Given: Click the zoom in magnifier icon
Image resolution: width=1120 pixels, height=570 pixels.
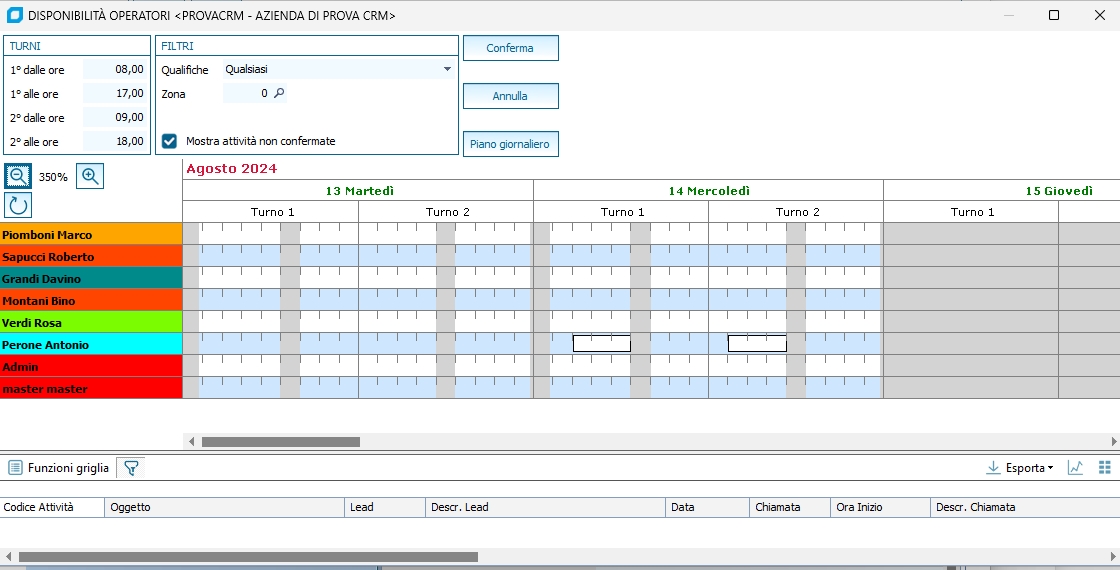Looking at the screenshot, I should pos(90,177).
